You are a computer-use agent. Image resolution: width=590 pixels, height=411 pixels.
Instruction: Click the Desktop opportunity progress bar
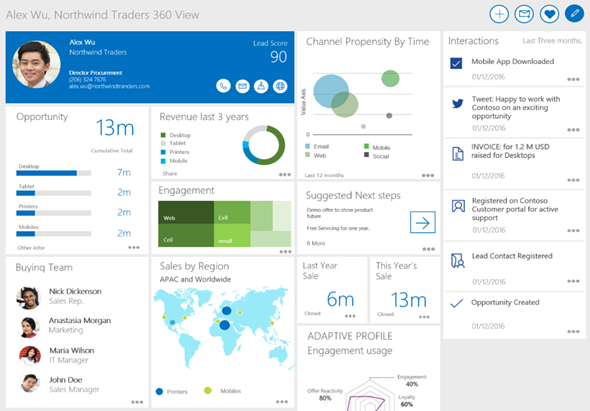point(53,173)
